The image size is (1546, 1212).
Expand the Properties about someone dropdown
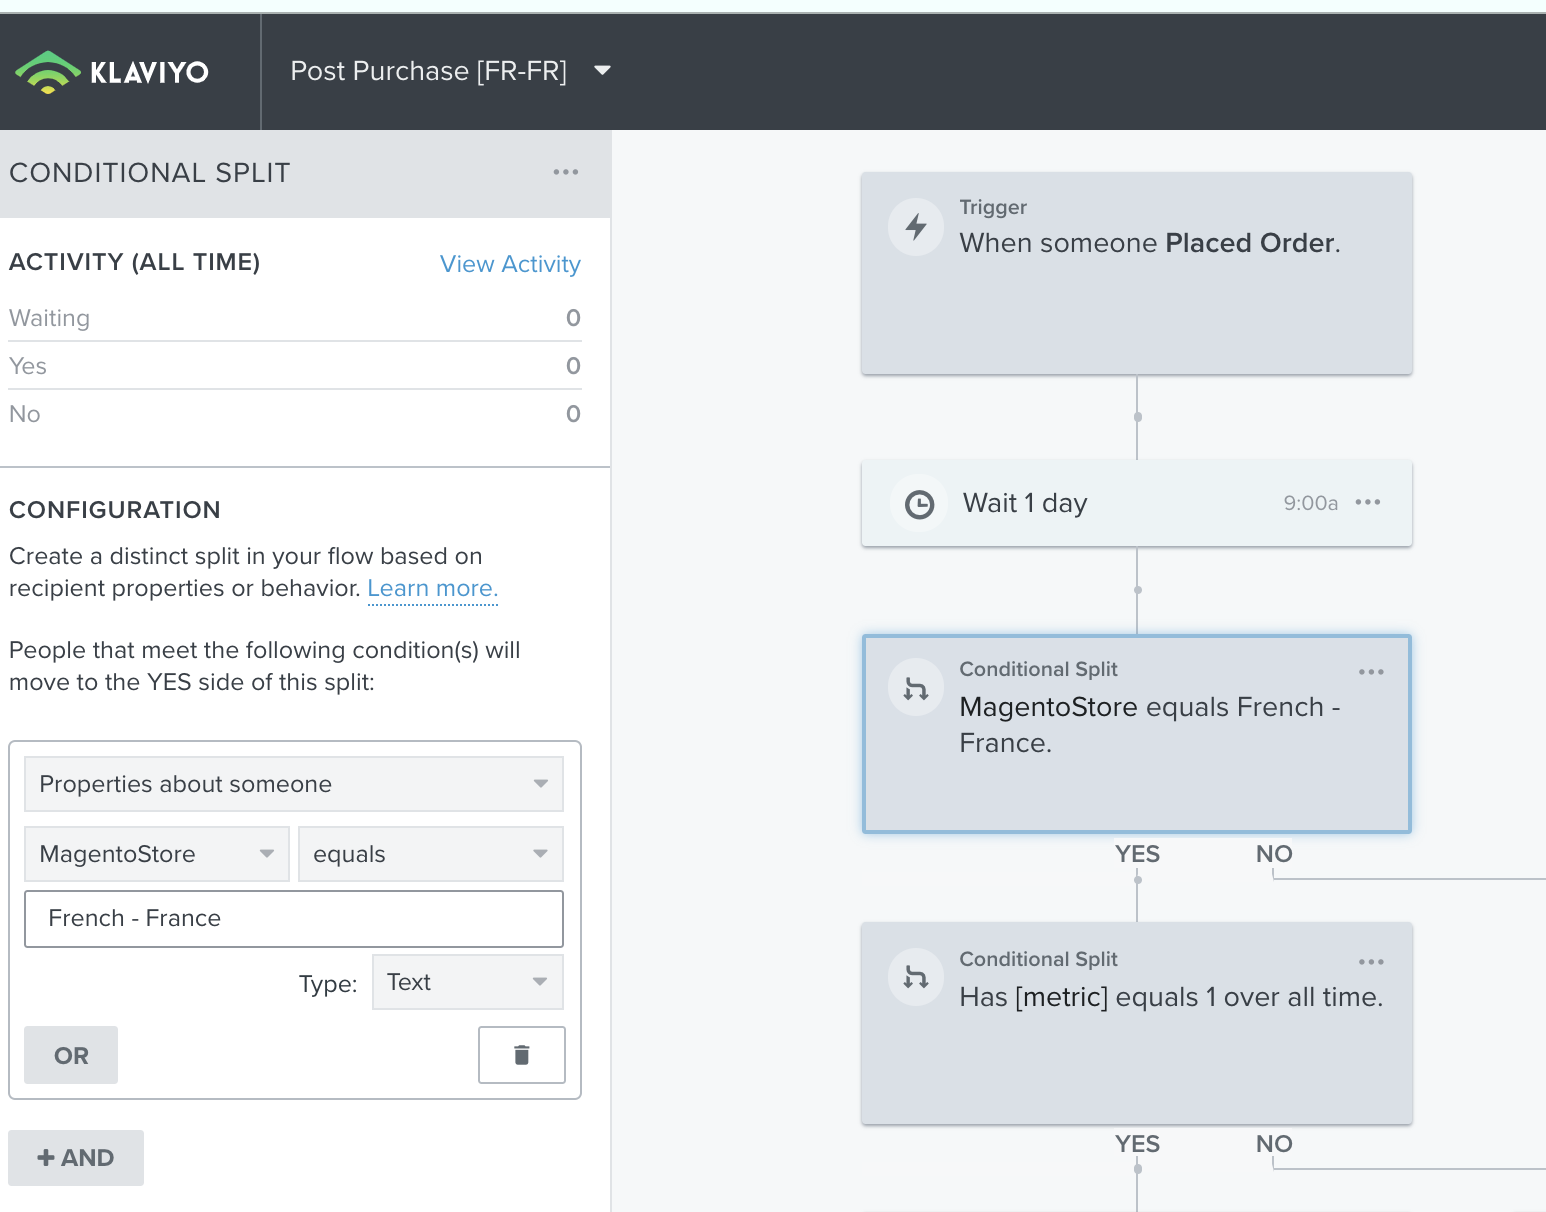coord(294,784)
